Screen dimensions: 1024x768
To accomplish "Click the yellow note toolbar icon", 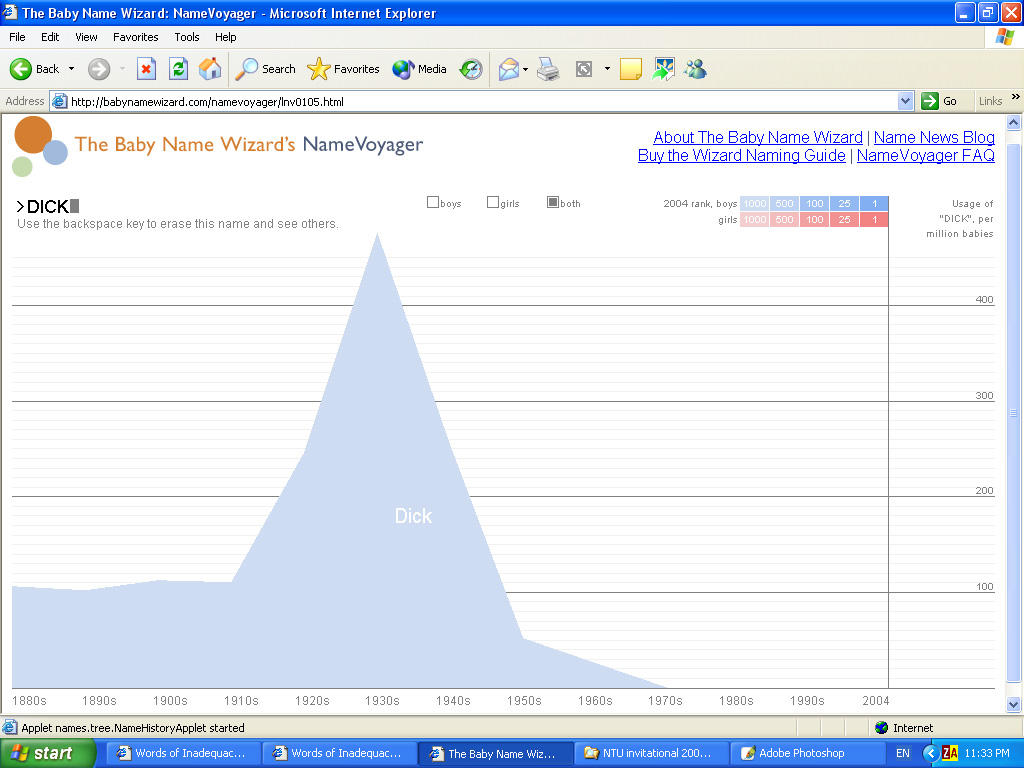I will (x=630, y=69).
